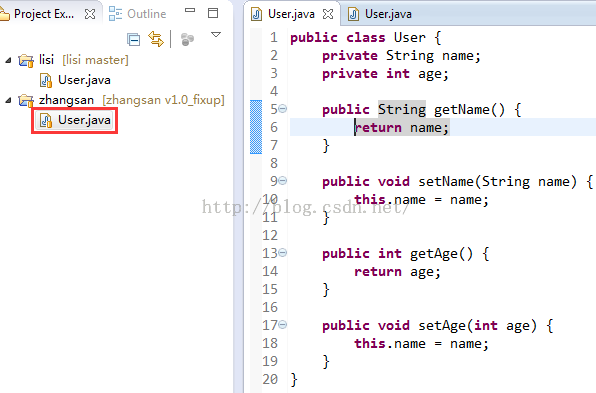
Task: Click the closing brace on line 20
Action: [x=293, y=379]
